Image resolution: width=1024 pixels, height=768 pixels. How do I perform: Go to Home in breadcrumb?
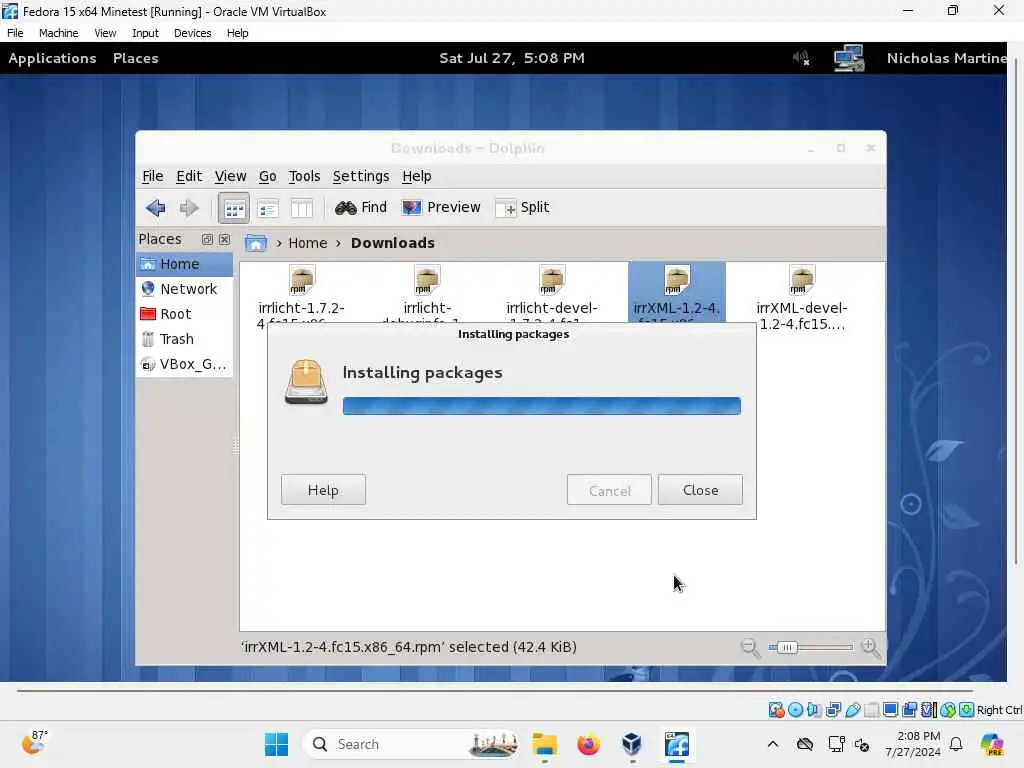tap(308, 243)
